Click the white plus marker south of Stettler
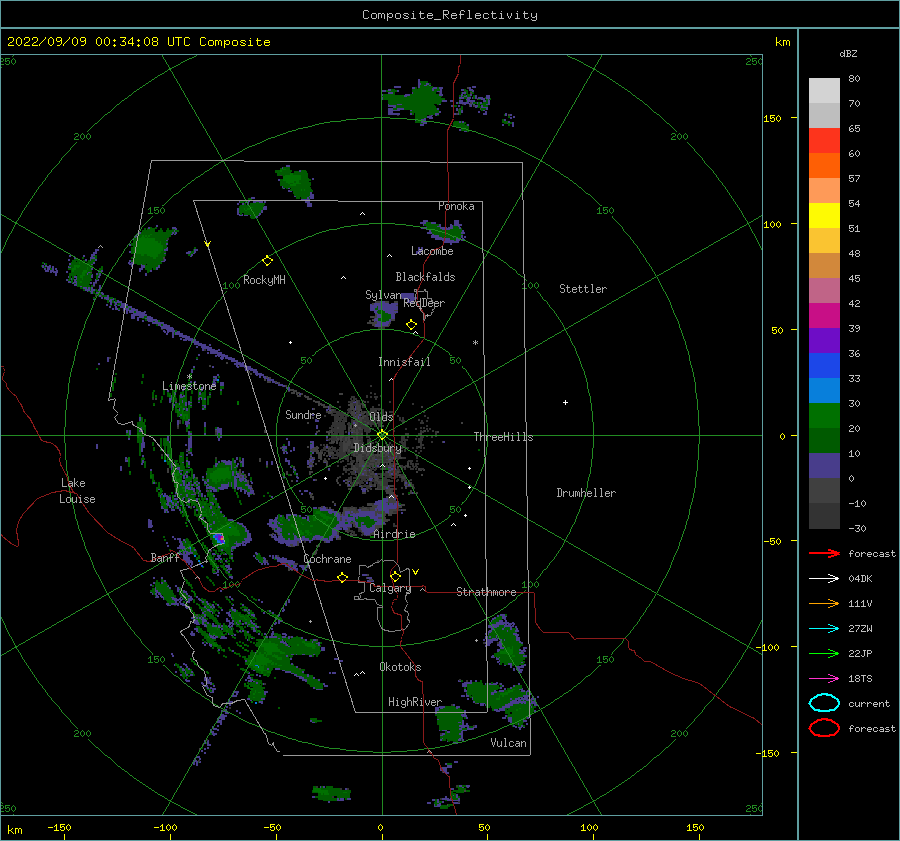The image size is (900, 841). [x=565, y=402]
